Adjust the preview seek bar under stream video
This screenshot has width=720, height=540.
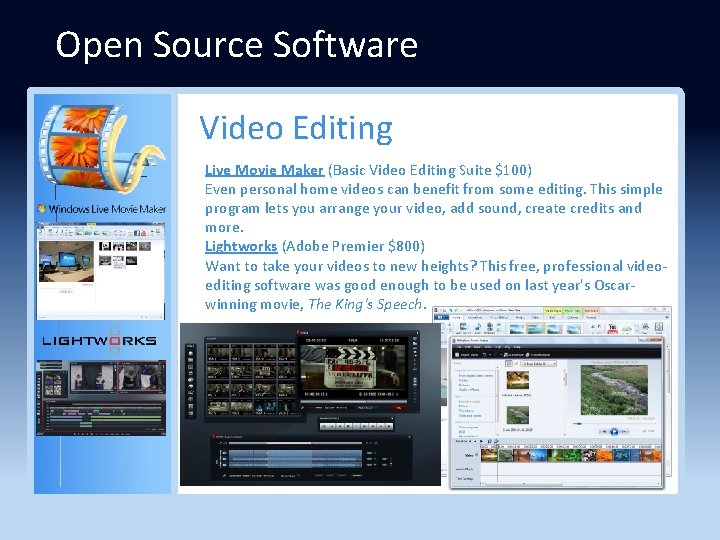point(614,423)
